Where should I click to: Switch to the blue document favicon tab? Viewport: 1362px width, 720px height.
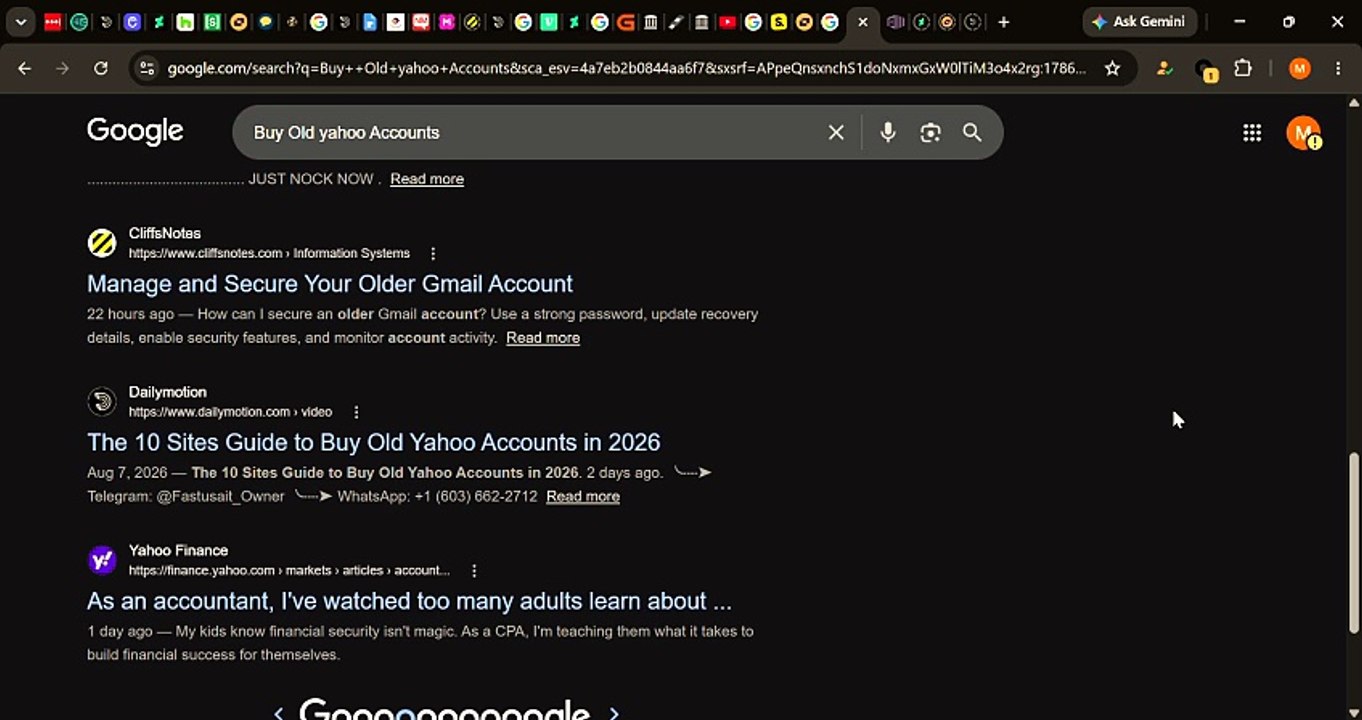pyautogui.click(x=370, y=22)
